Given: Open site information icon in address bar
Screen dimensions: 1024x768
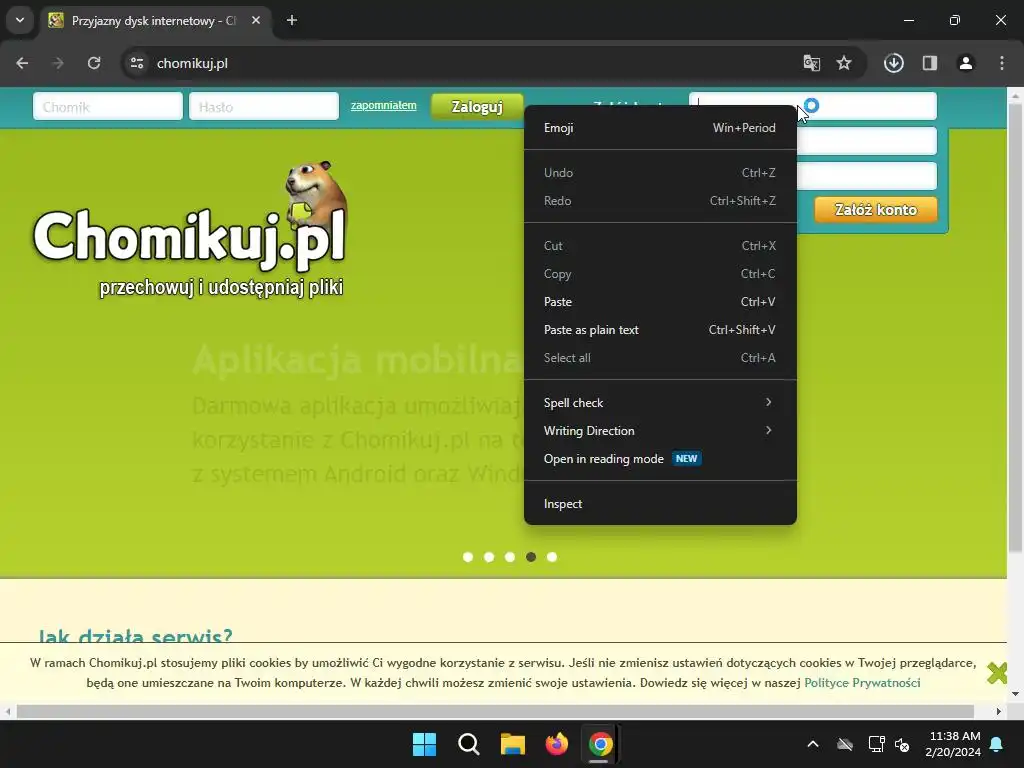Looking at the screenshot, I should tap(137, 63).
